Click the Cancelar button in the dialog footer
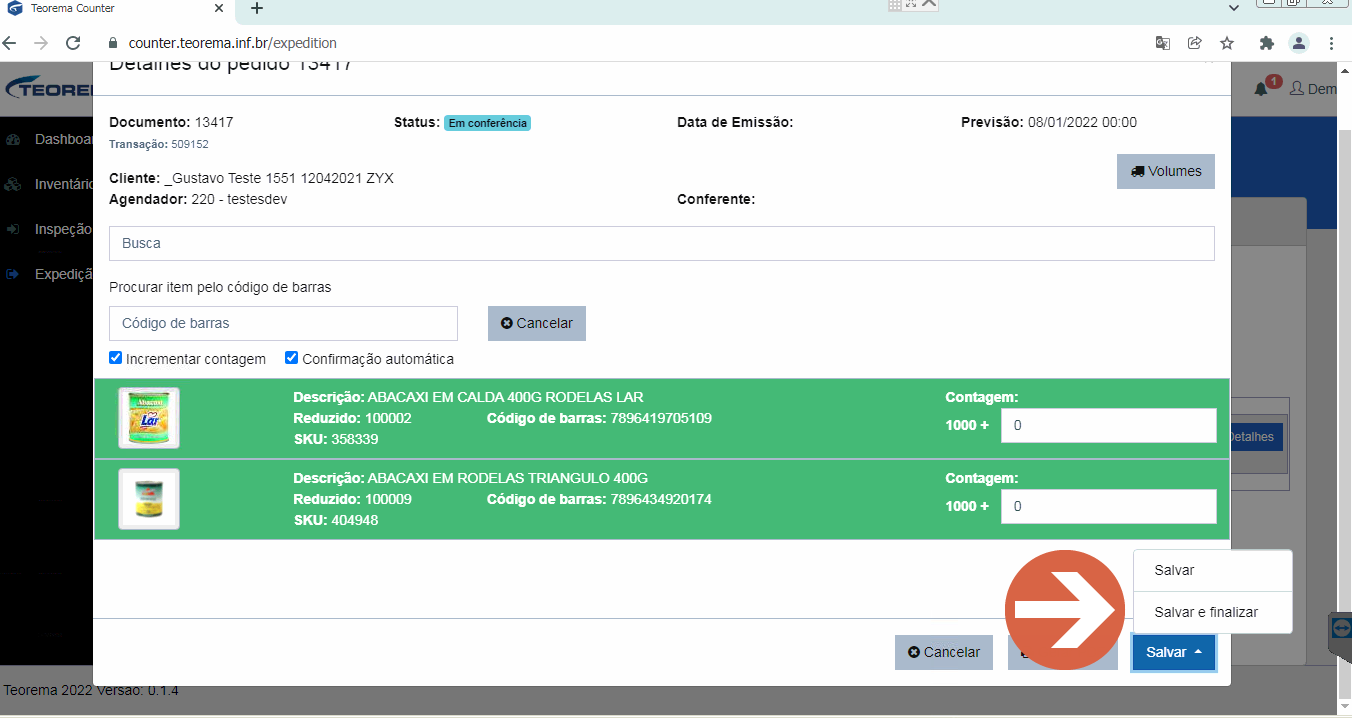 (944, 652)
